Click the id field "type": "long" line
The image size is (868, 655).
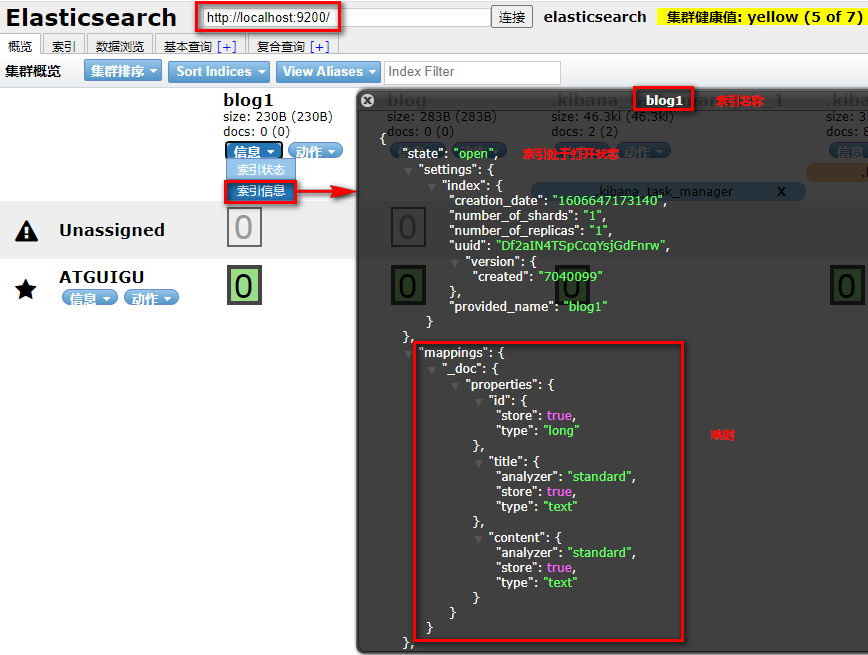tap(538, 431)
